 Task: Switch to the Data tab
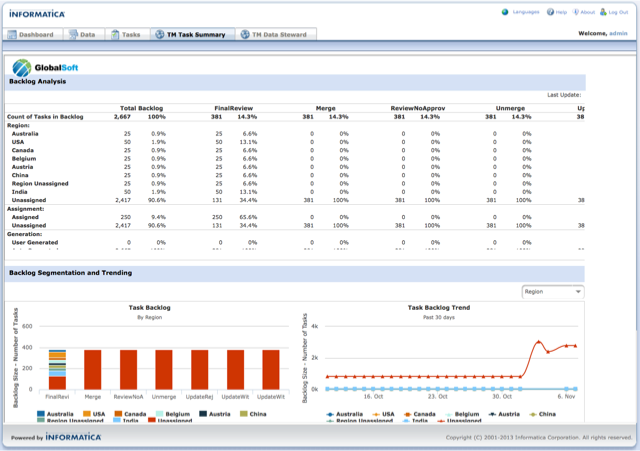pos(84,35)
